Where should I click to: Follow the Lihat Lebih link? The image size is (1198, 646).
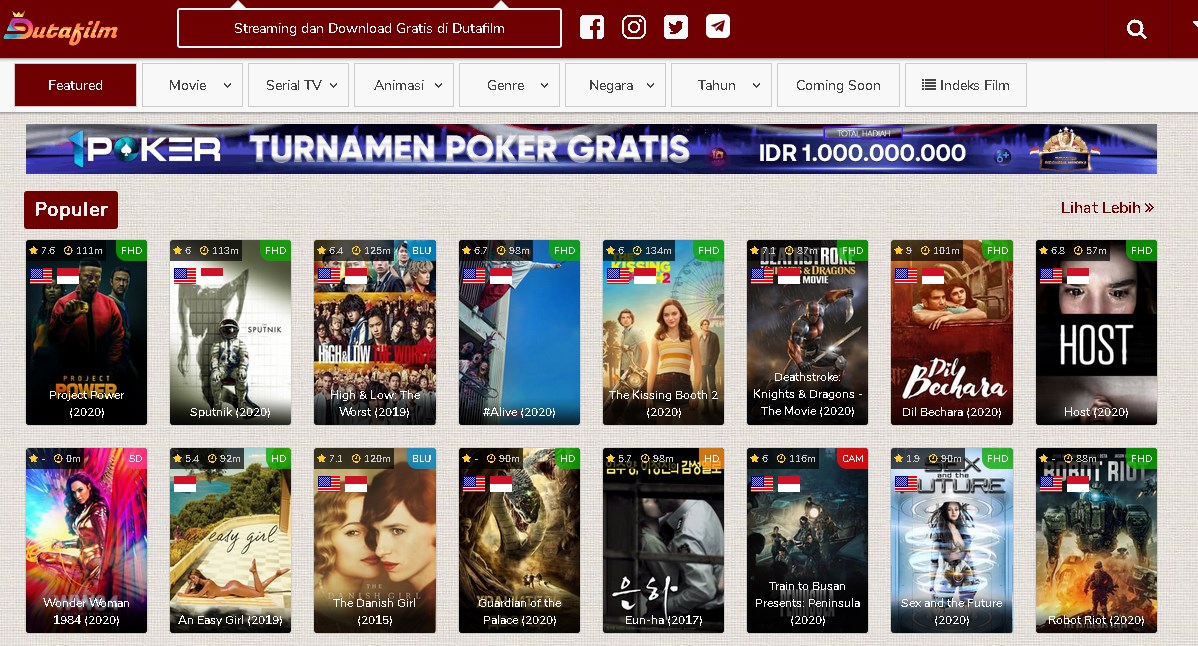[x=1107, y=208]
